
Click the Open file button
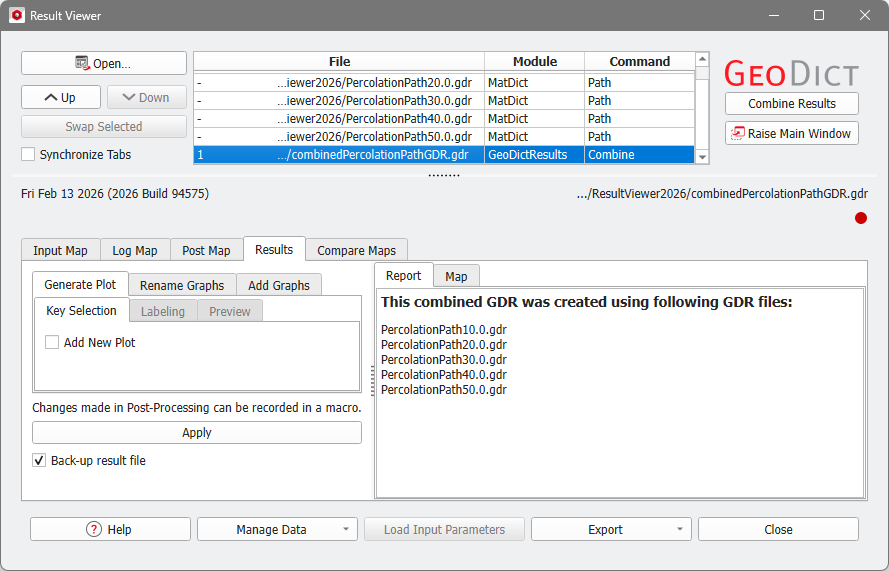104,63
